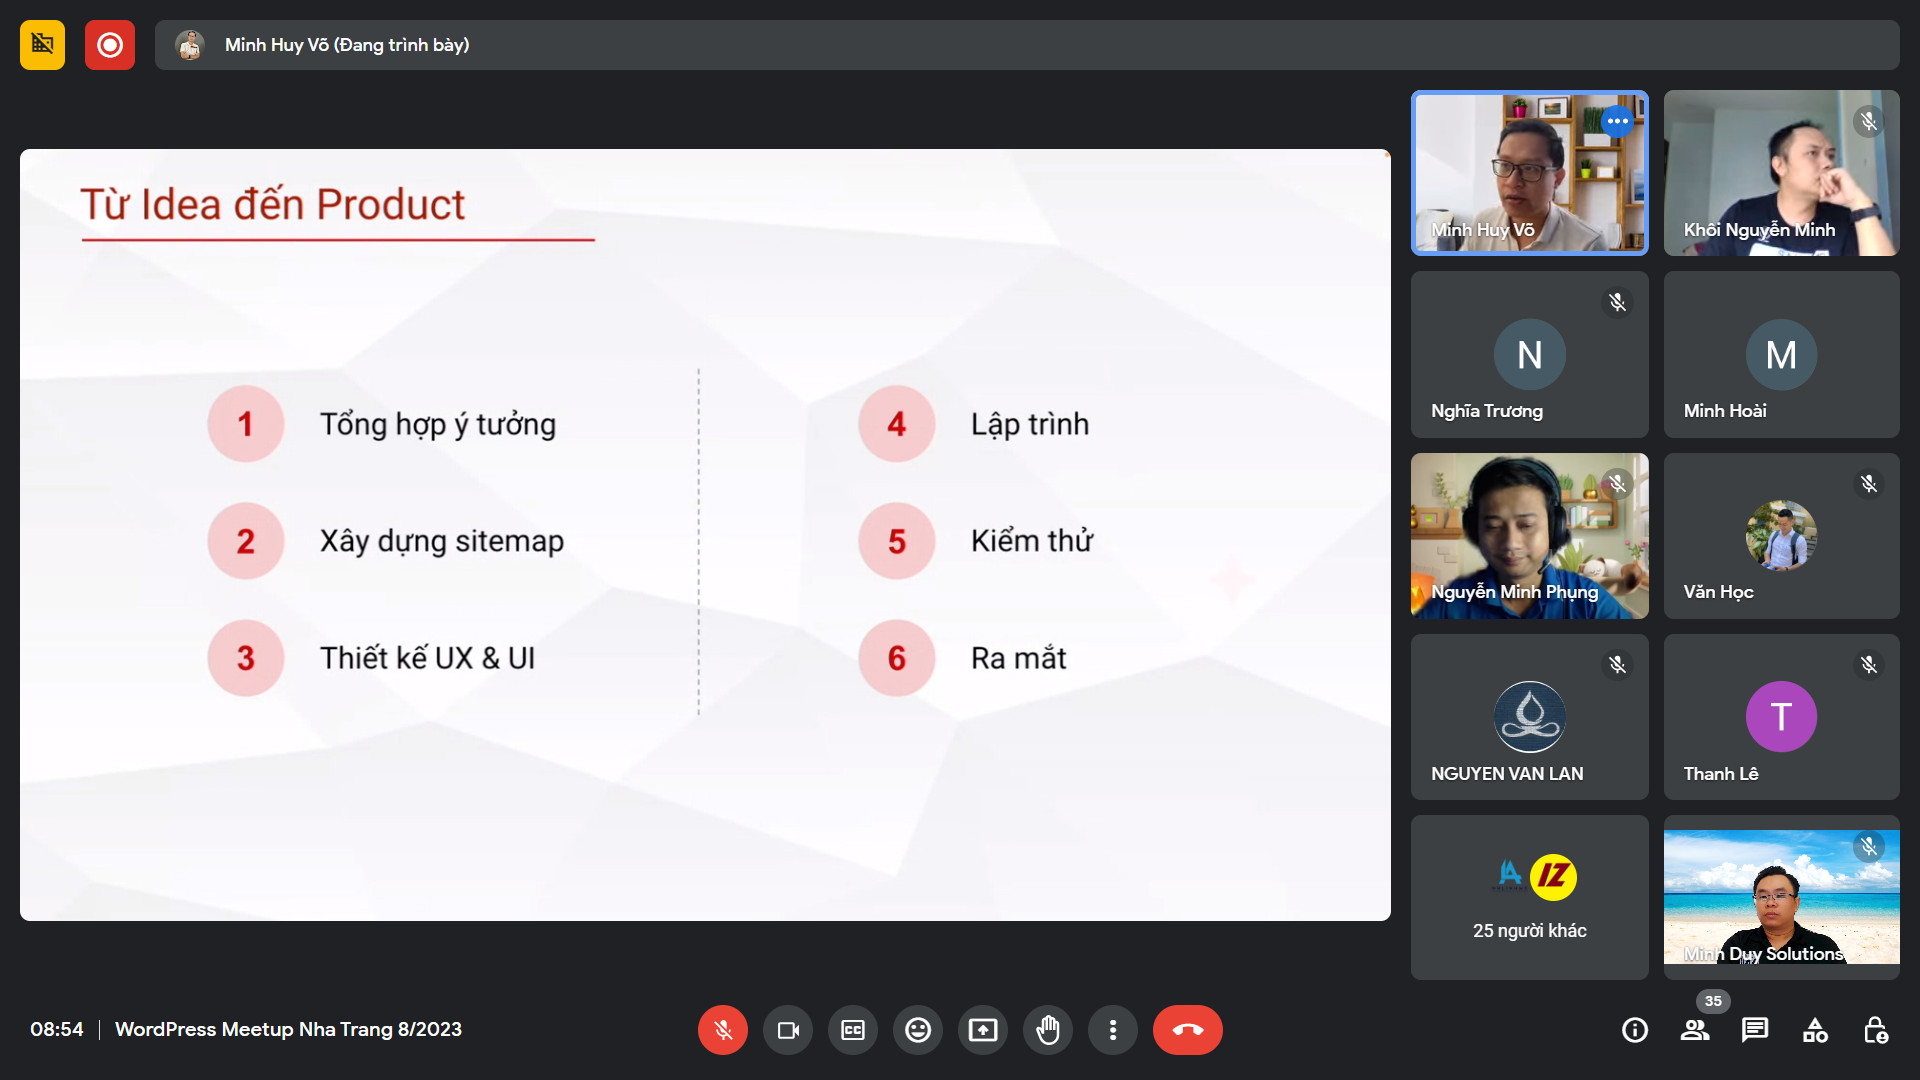The width and height of the screenshot is (1920, 1080).
Task: Turn on closed captions
Action: coord(853,1030)
